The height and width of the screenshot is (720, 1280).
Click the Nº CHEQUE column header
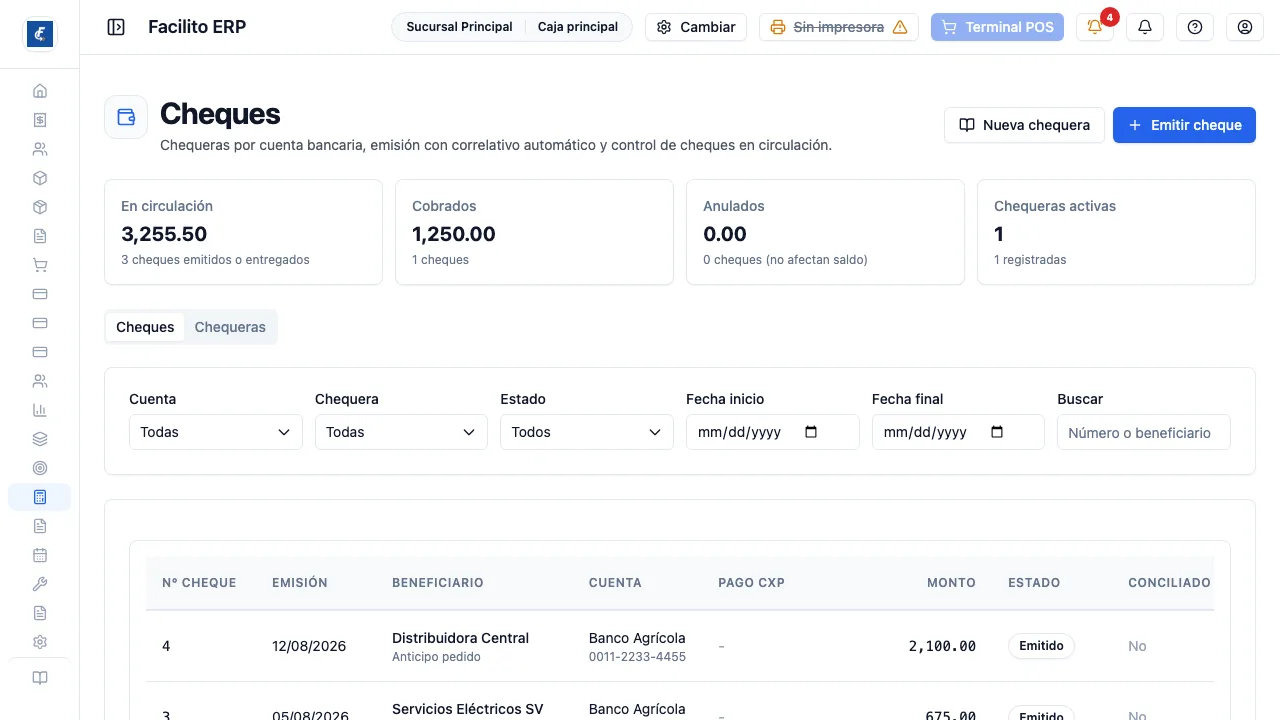click(199, 582)
